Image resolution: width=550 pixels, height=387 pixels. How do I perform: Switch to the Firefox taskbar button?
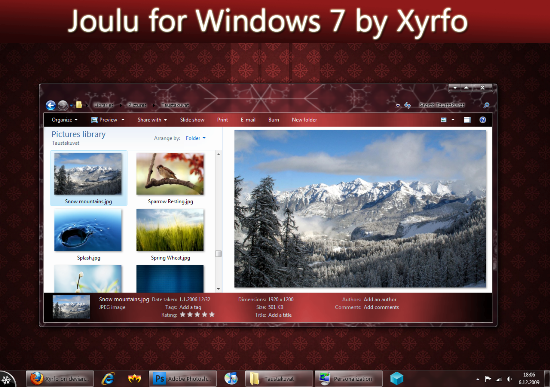click(60, 379)
